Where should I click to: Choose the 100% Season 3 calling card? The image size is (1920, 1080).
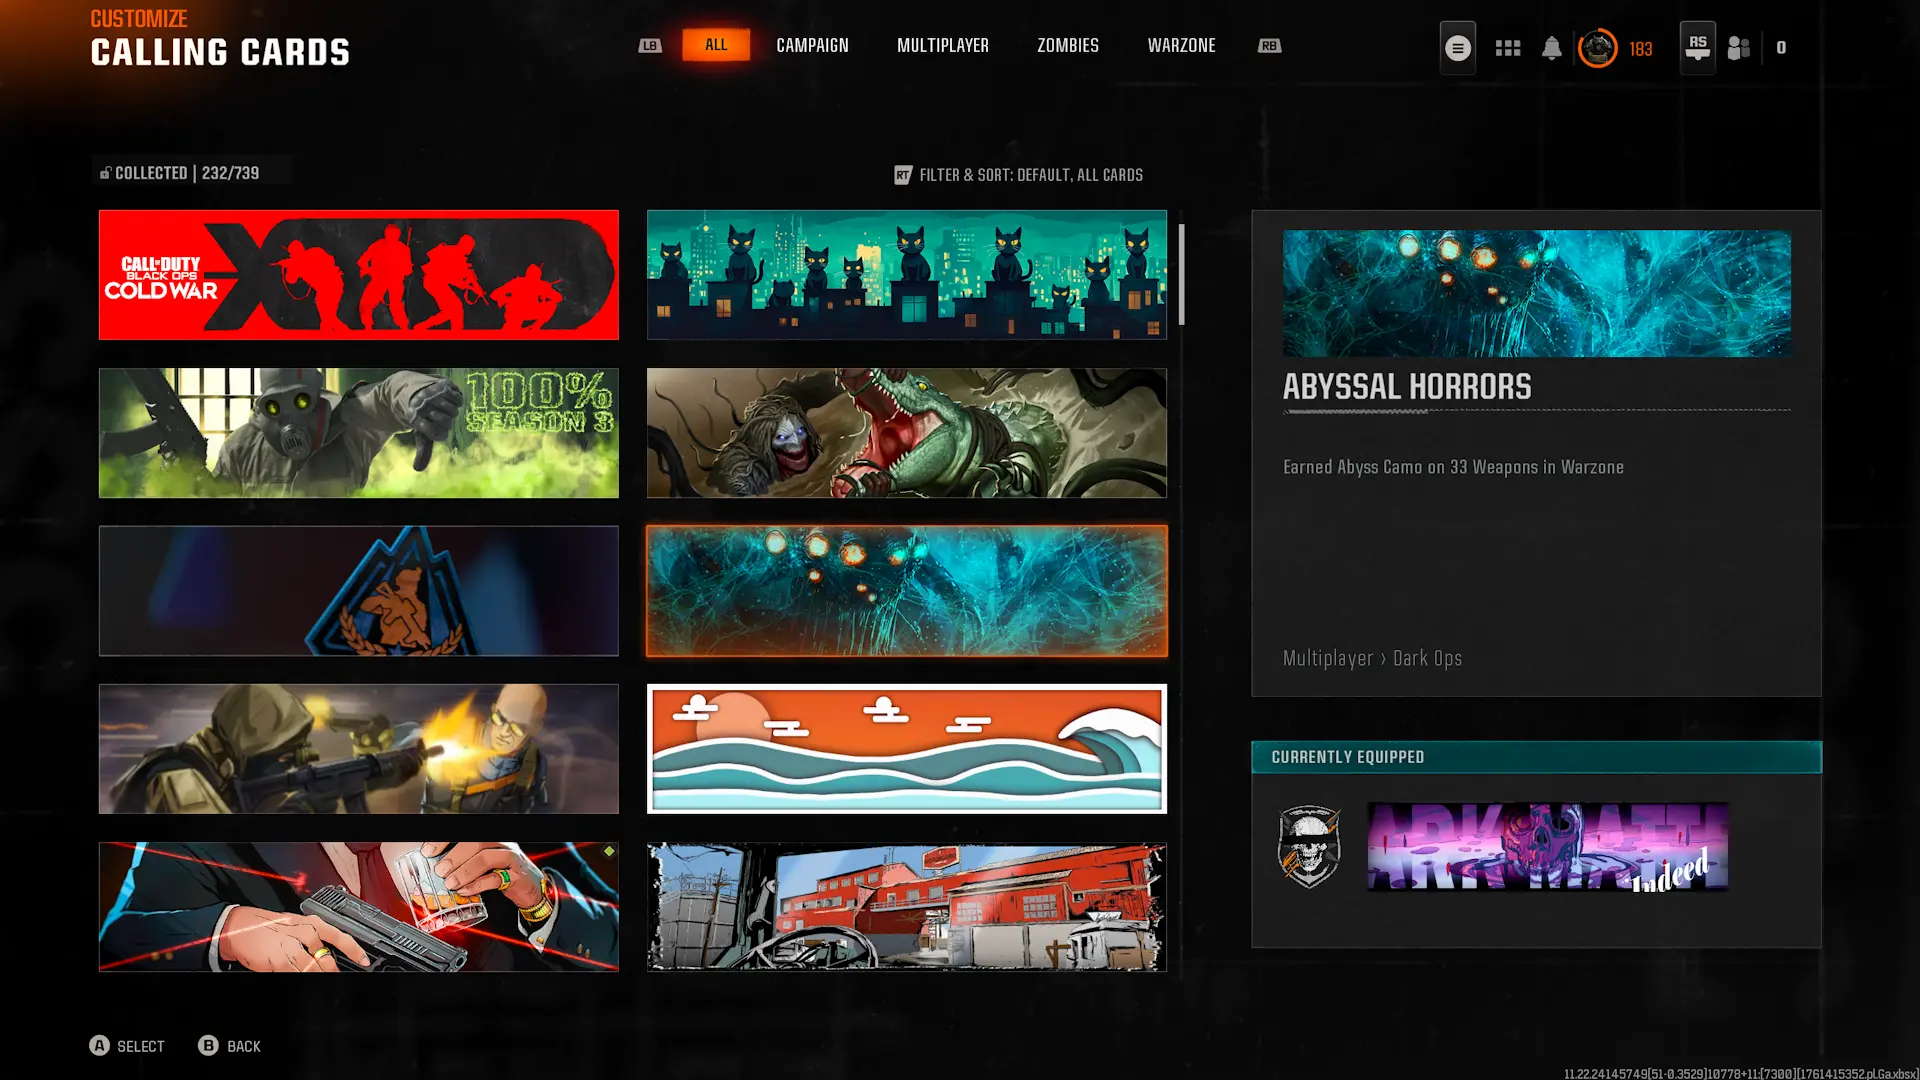358,433
